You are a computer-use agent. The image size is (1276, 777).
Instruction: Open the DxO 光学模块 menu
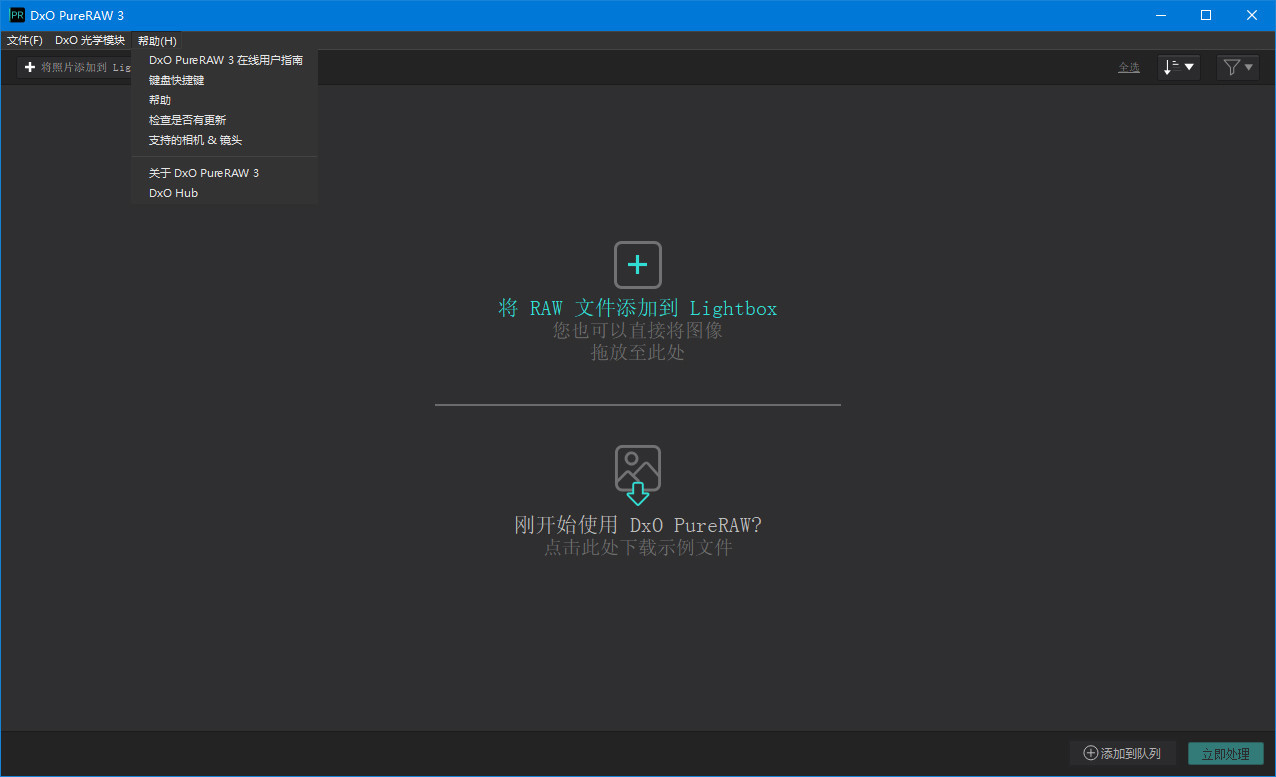tap(90, 41)
